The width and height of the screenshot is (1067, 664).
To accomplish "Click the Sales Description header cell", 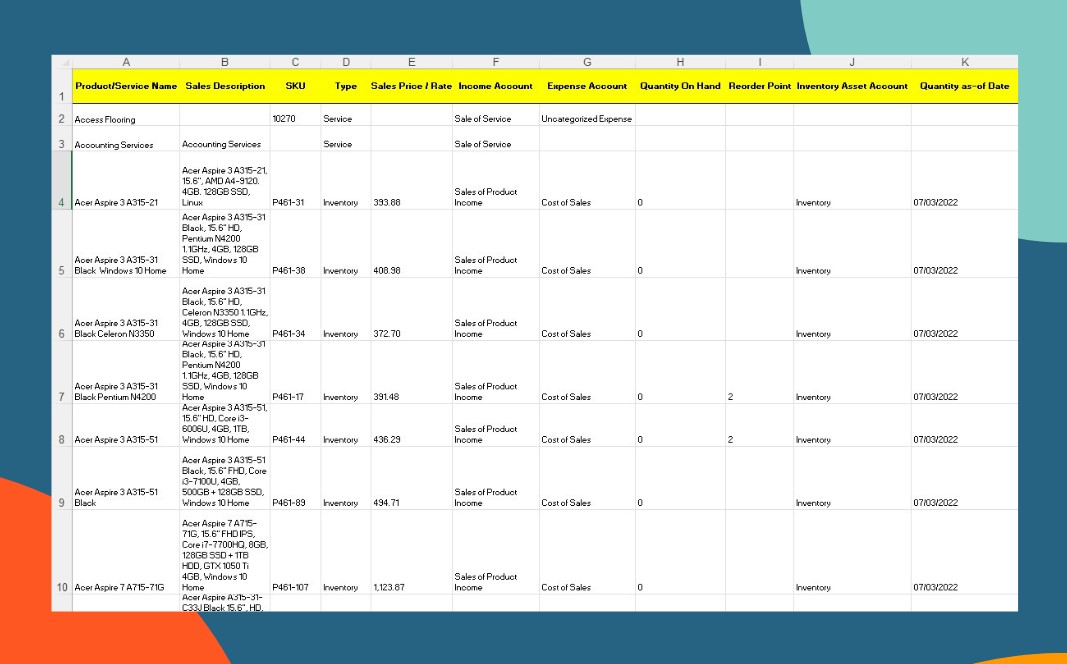I will [x=225, y=86].
